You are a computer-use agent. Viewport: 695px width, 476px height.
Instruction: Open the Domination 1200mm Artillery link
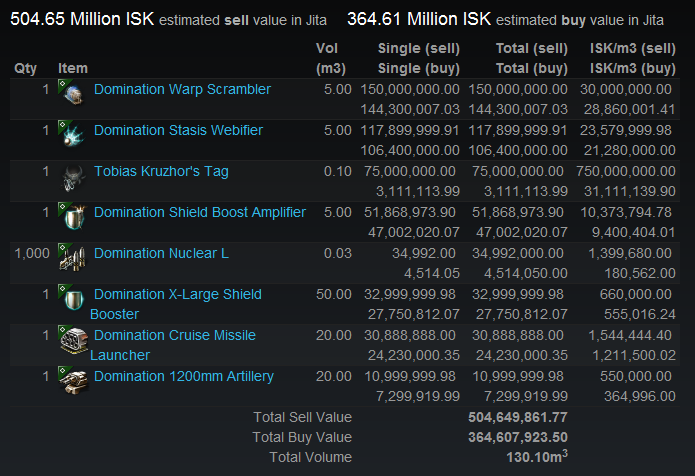pyautogui.click(x=184, y=376)
